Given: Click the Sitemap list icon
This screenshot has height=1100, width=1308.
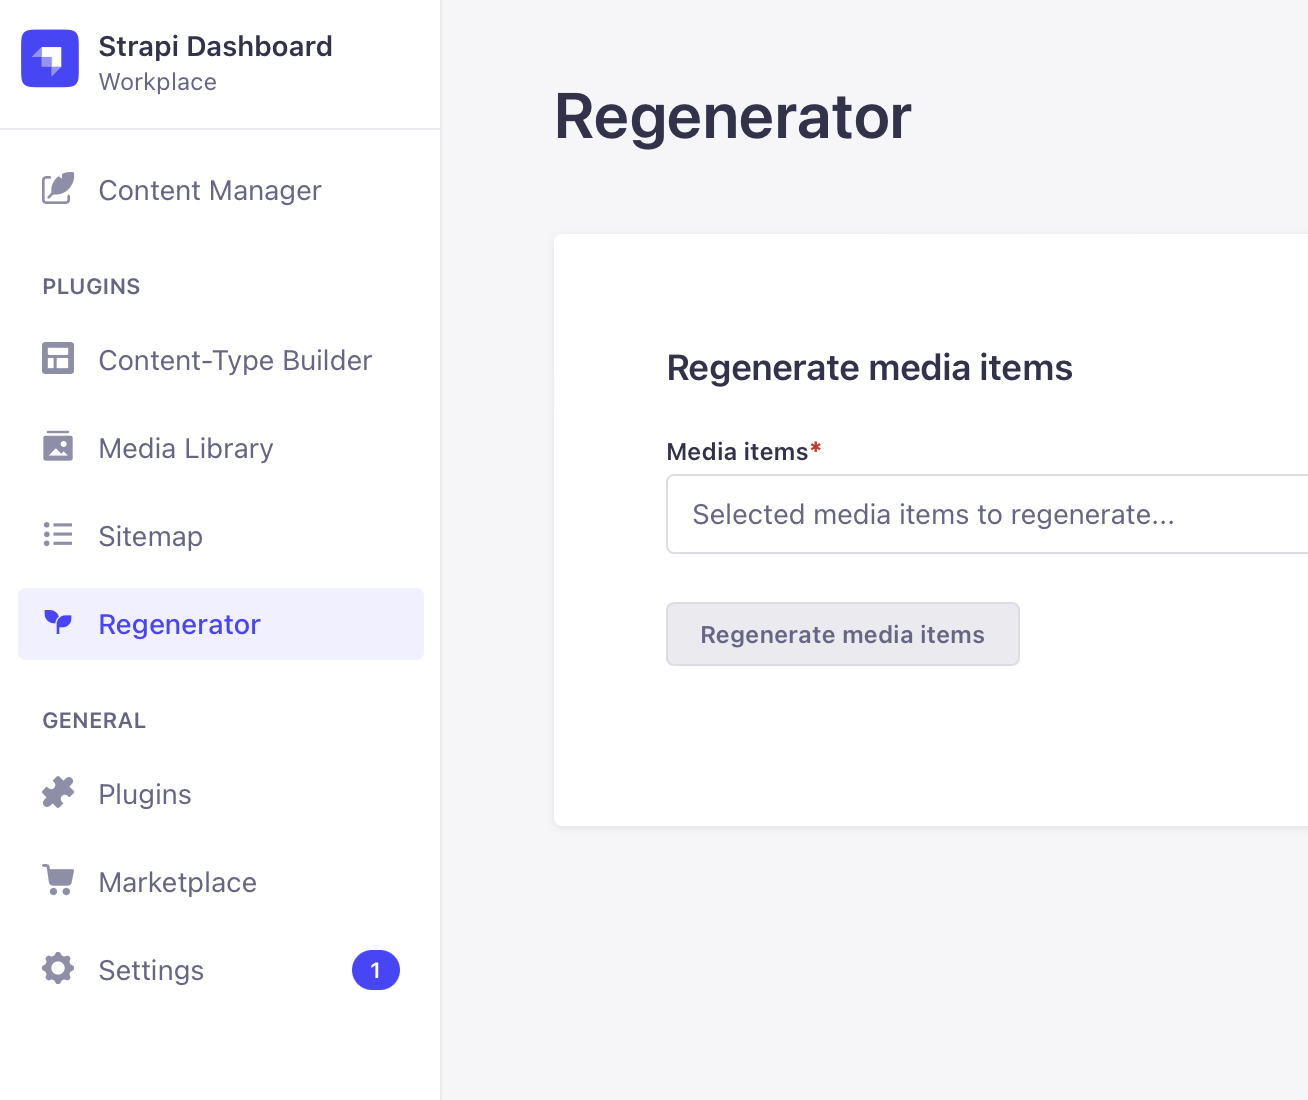Looking at the screenshot, I should coord(58,535).
